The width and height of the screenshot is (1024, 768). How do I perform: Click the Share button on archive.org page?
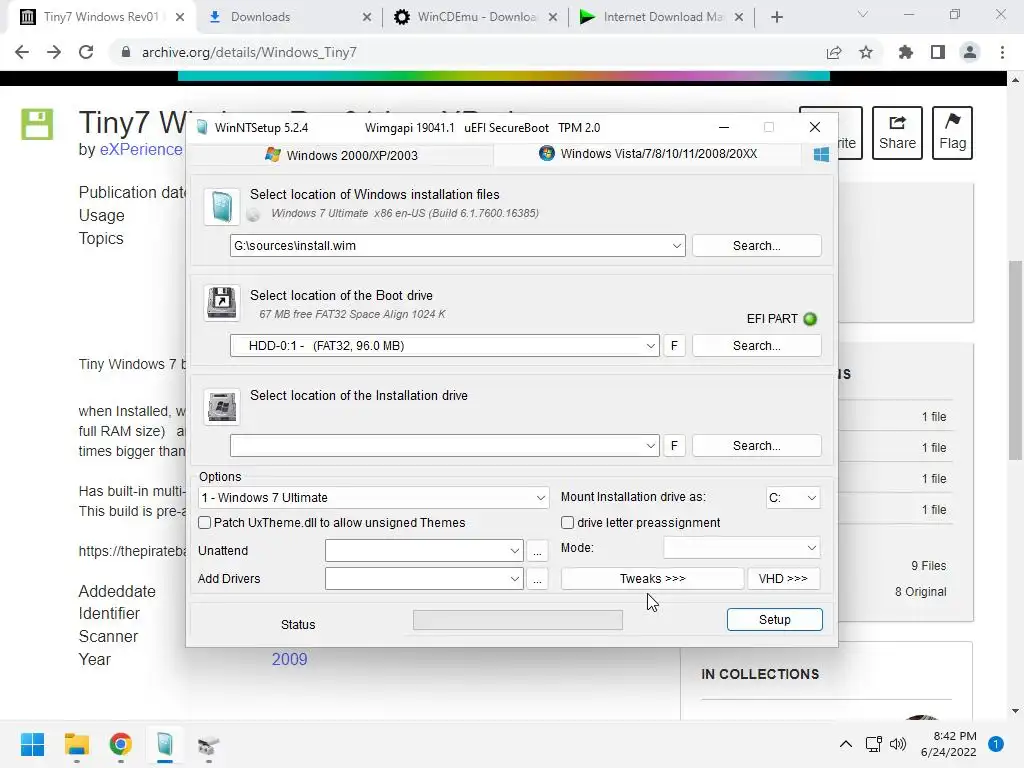(897, 133)
